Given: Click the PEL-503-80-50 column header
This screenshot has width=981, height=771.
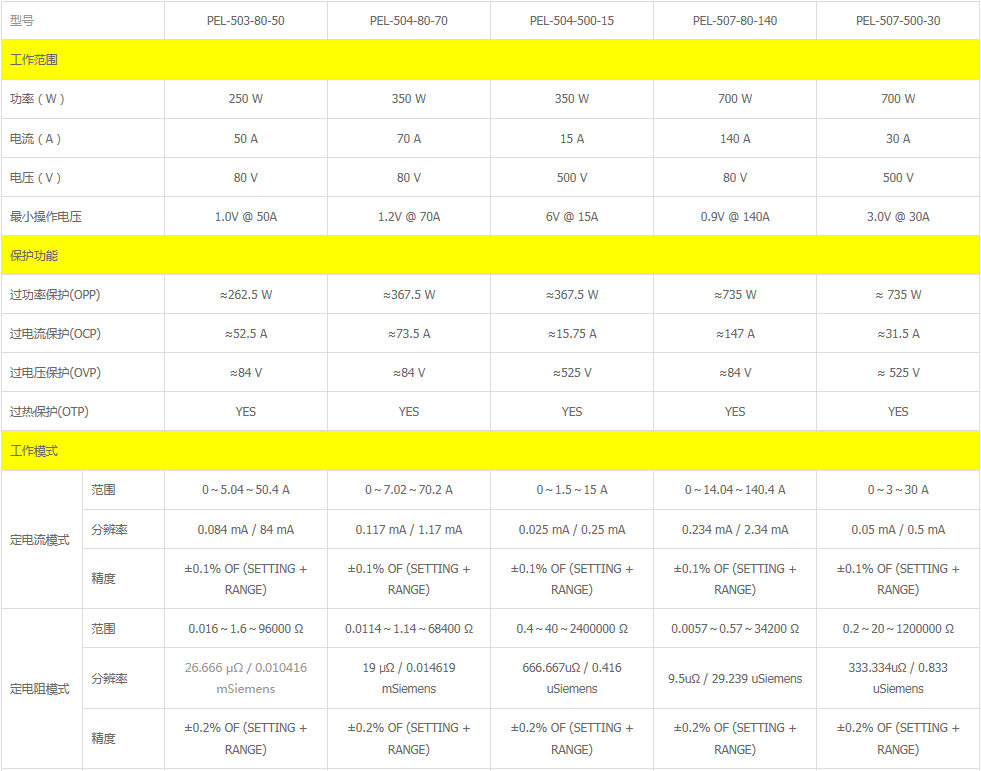Looking at the screenshot, I should click(x=245, y=20).
